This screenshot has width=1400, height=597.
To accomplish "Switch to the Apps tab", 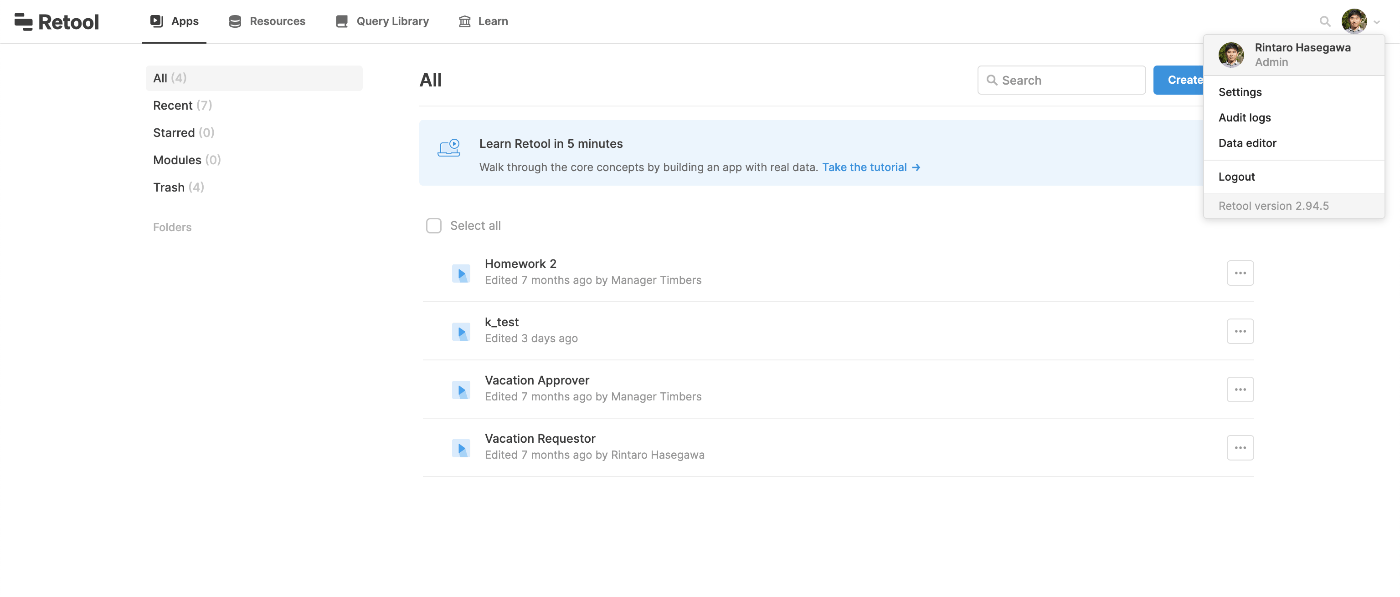I will pyautogui.click(x=174, y=21).
